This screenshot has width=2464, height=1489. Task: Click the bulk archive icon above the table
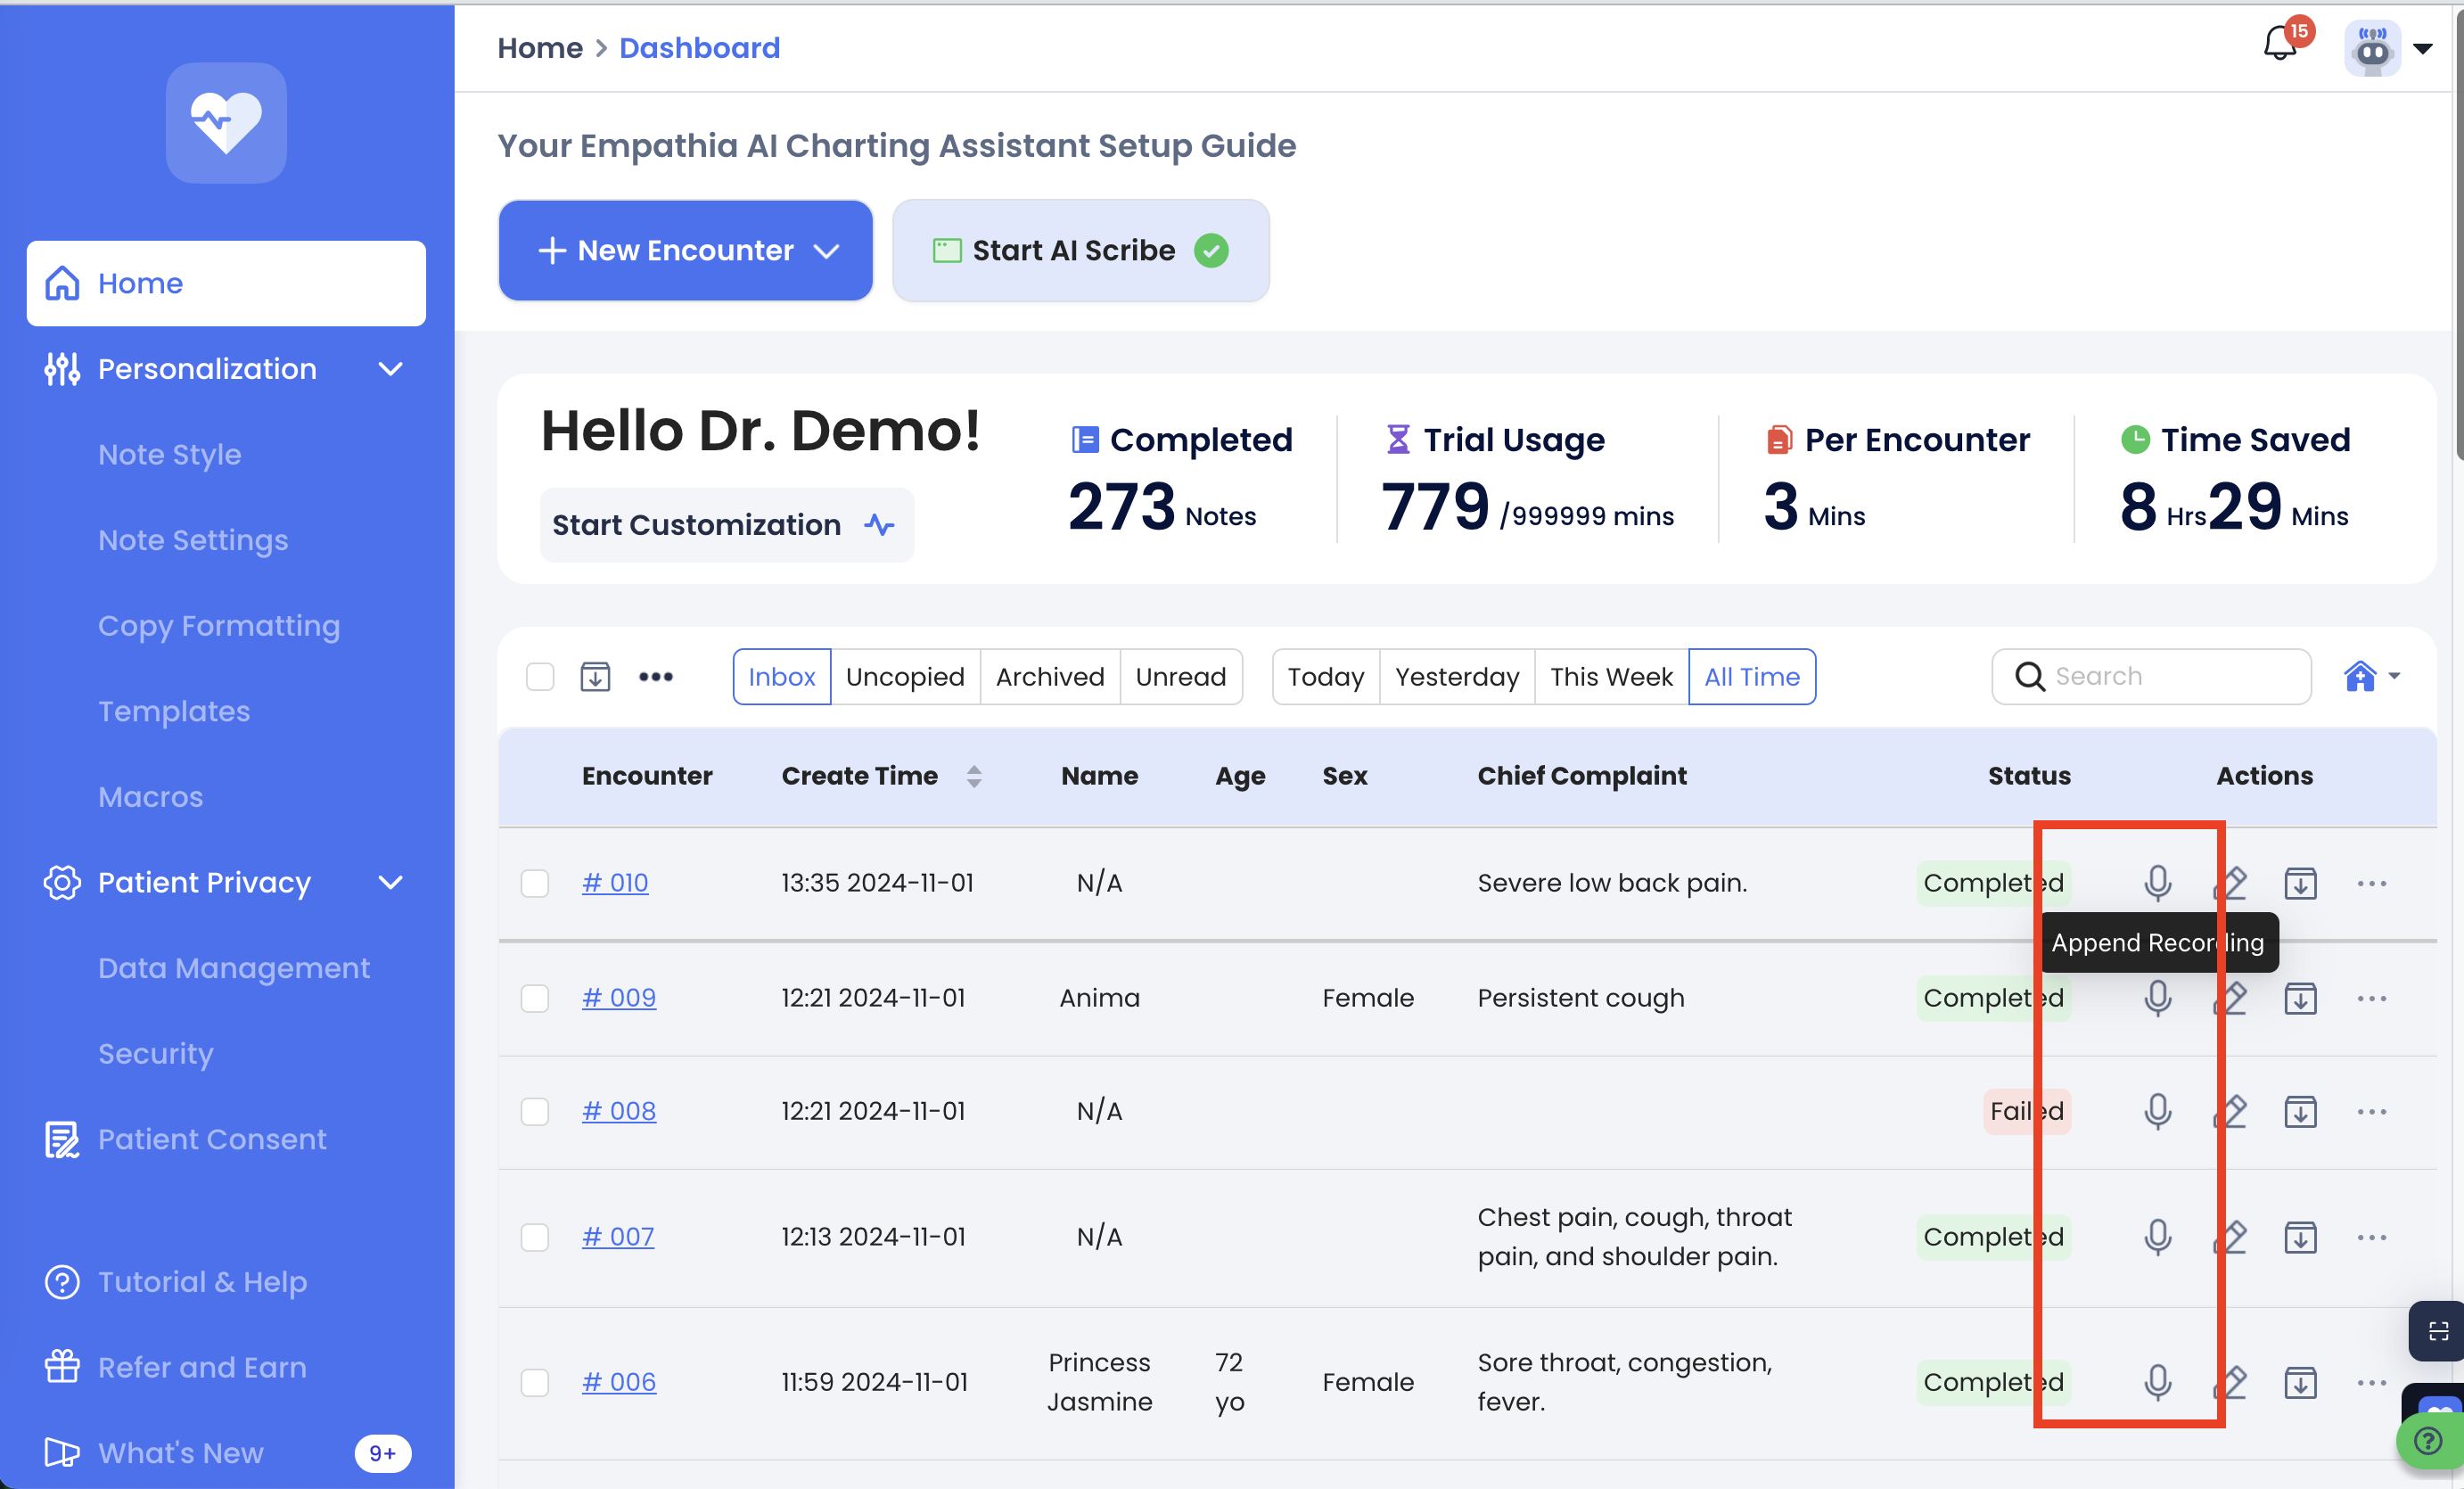(595, 677)
